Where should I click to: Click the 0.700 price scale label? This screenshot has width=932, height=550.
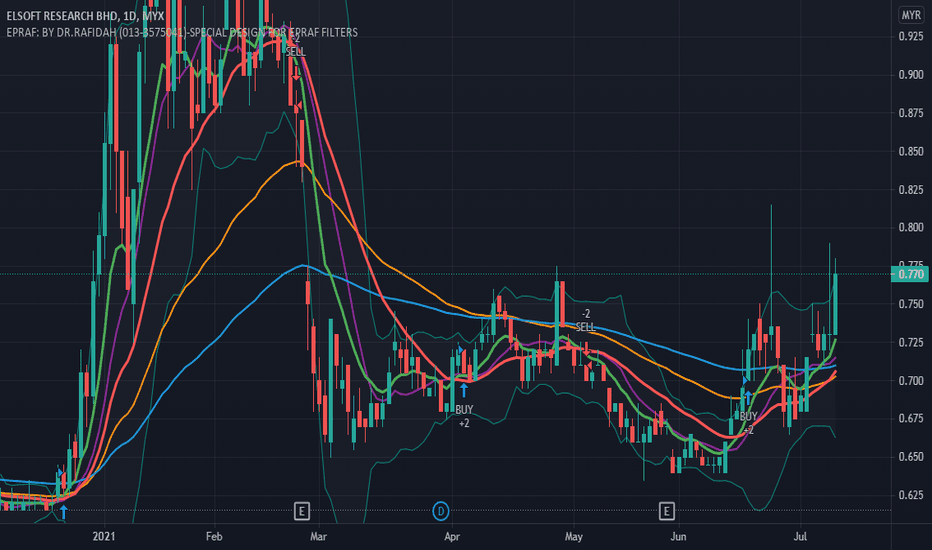(911, 380)
